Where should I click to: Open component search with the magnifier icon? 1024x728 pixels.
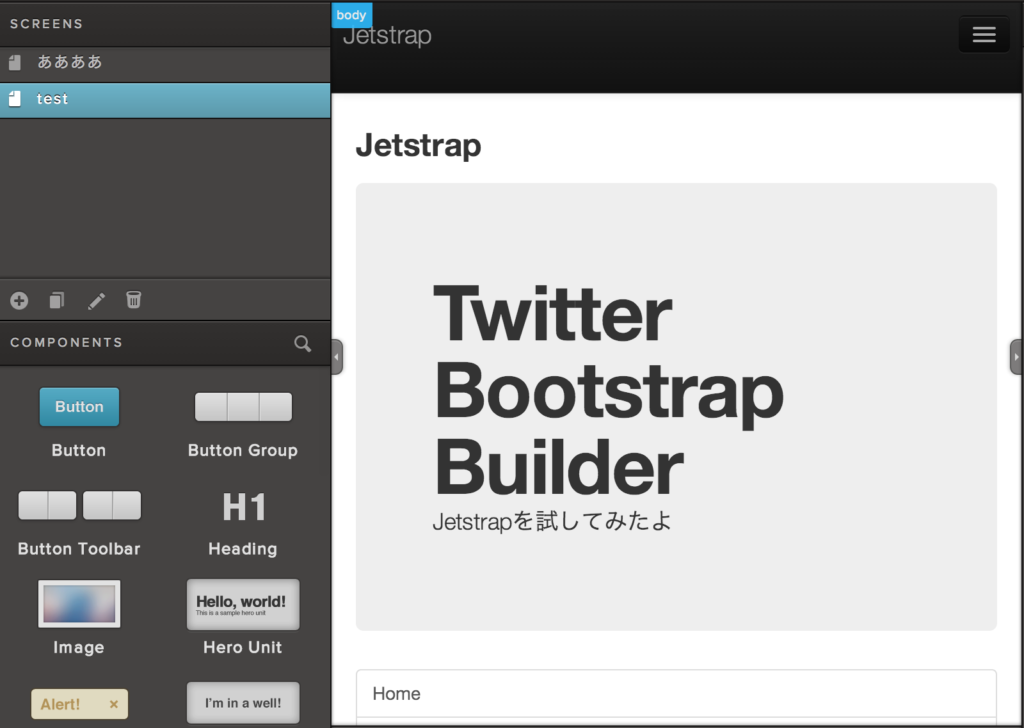pos(303,343)
